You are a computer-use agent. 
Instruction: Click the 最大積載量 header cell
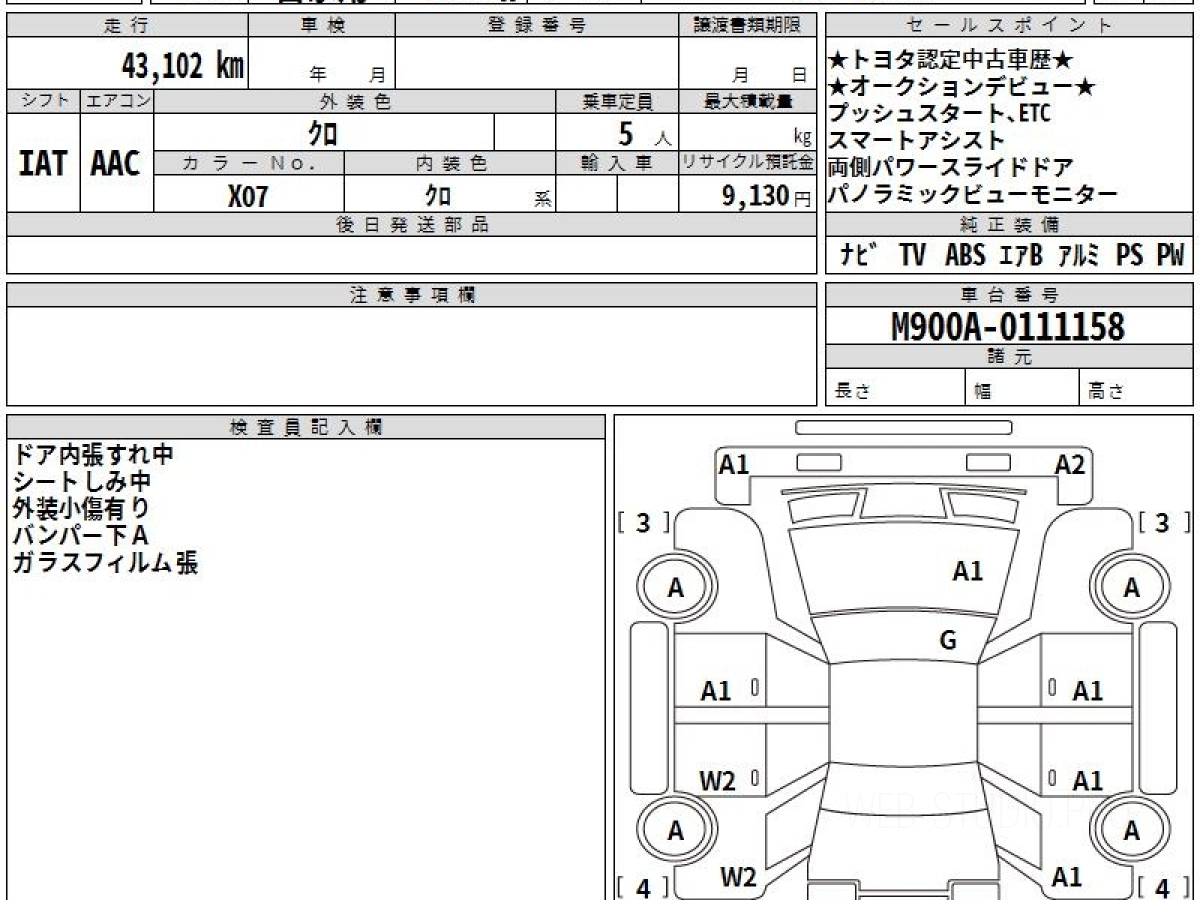[x=748, y=101]
